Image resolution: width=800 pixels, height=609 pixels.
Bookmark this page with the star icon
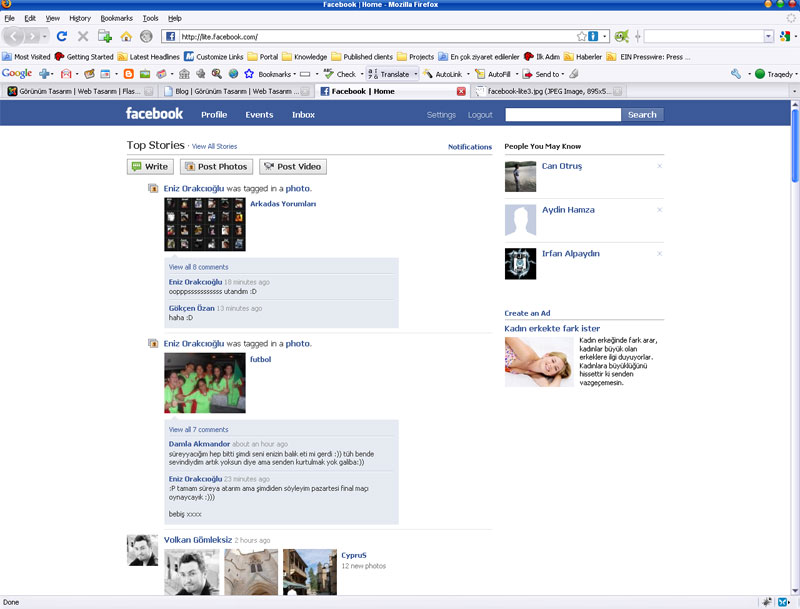(x=581, y=36)
